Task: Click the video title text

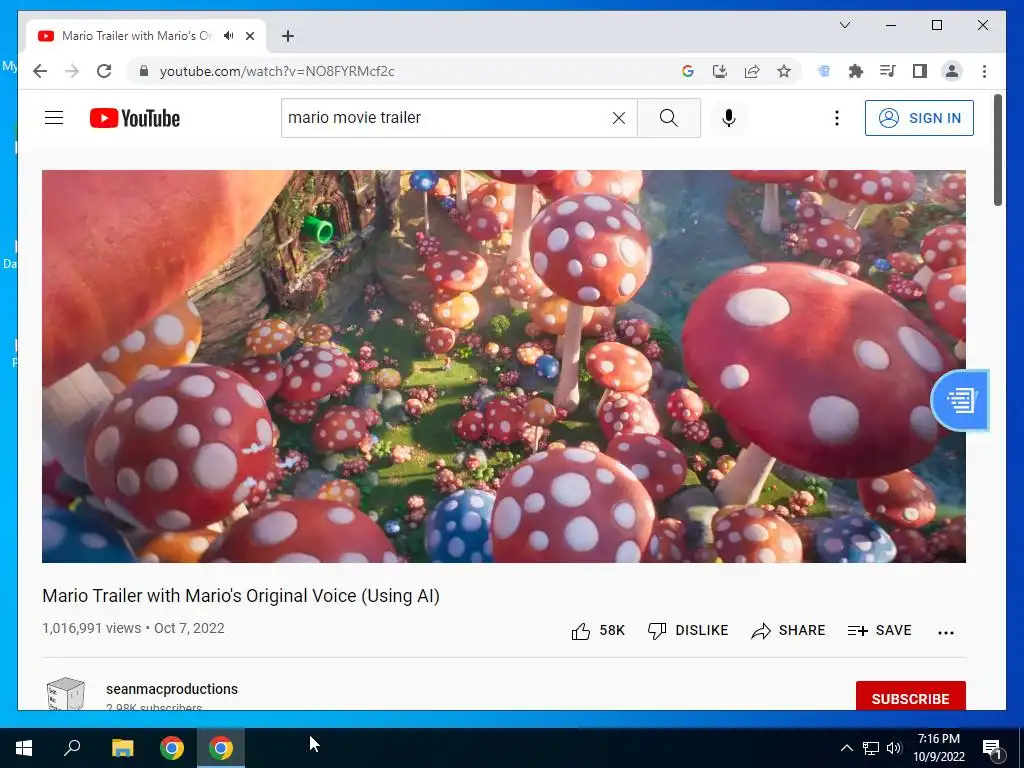Action: 241,596
